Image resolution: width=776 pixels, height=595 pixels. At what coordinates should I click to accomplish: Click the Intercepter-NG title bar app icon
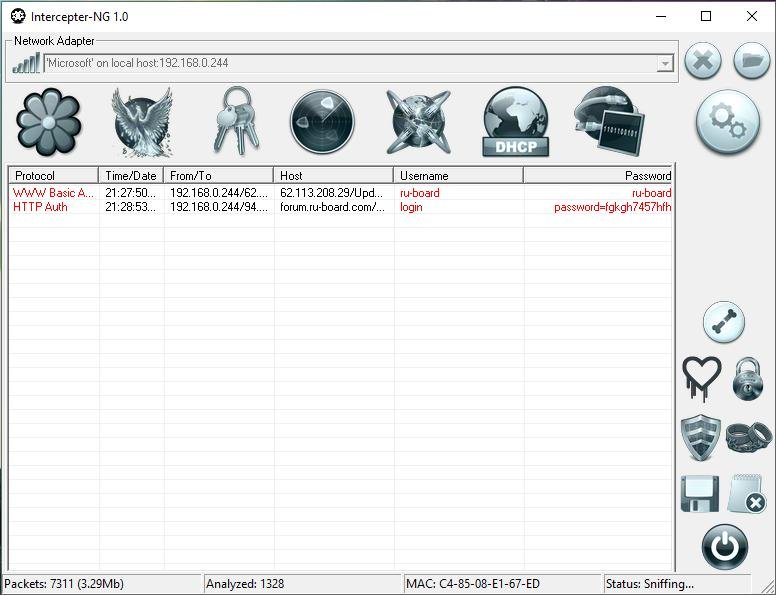tap(18, 16)
